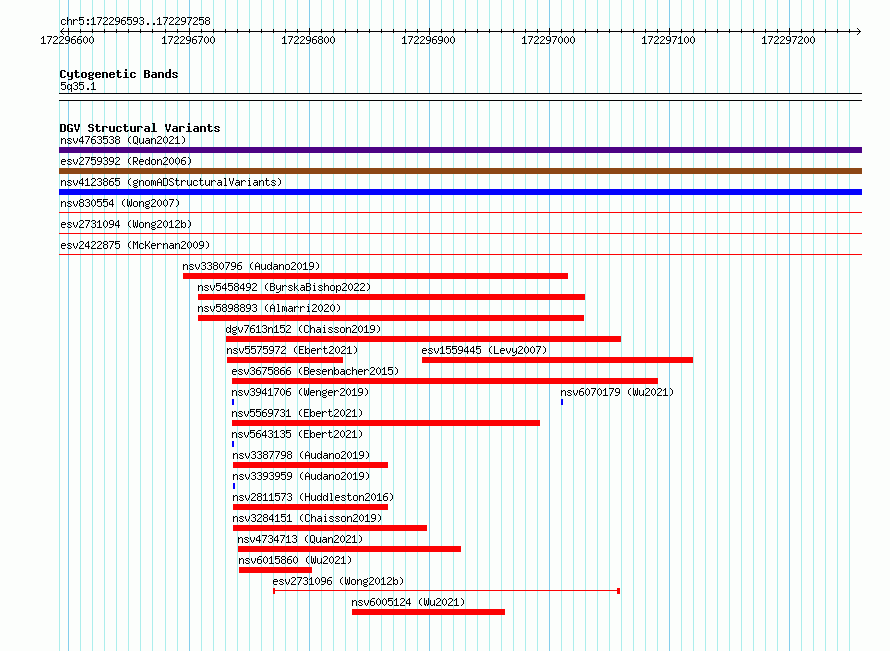This screenshot has height=651, width=890.
Task: Select the red bar under nsv5575972
Action: 285,360
